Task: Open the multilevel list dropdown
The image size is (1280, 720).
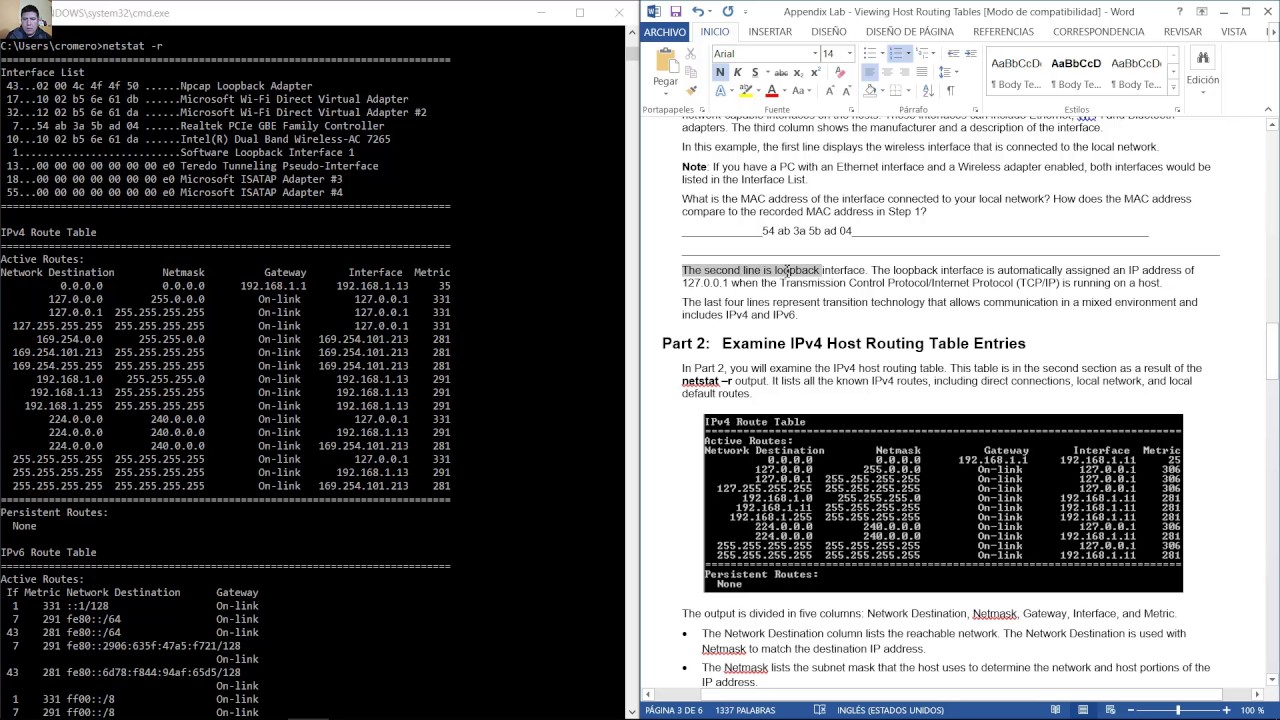Action: [x=933, y=54]
